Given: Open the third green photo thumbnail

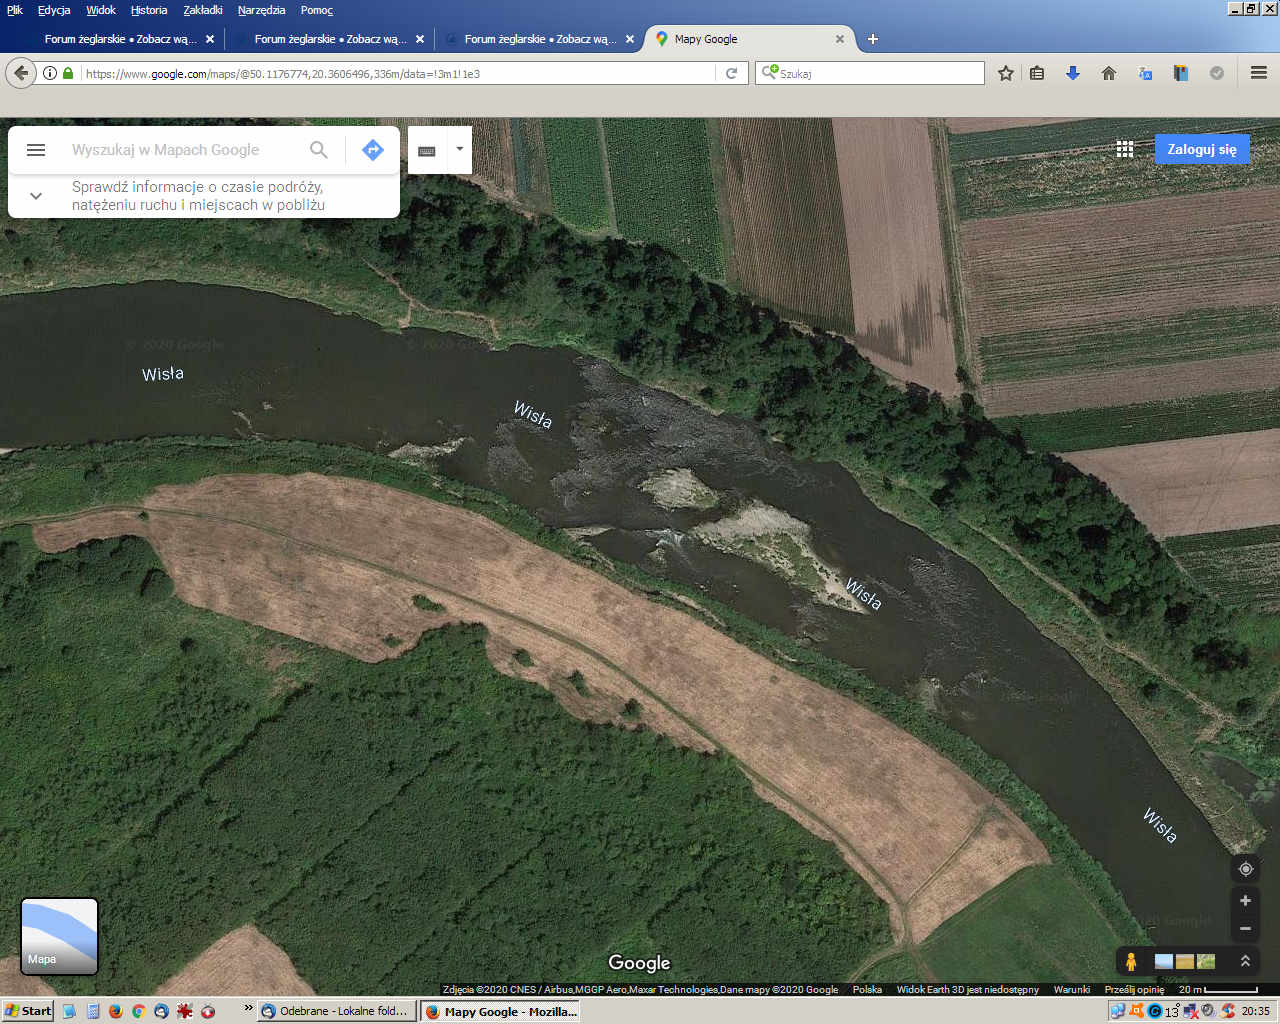Looking at the screenshot, I should pyautogui.click(x=1206, y=961).
